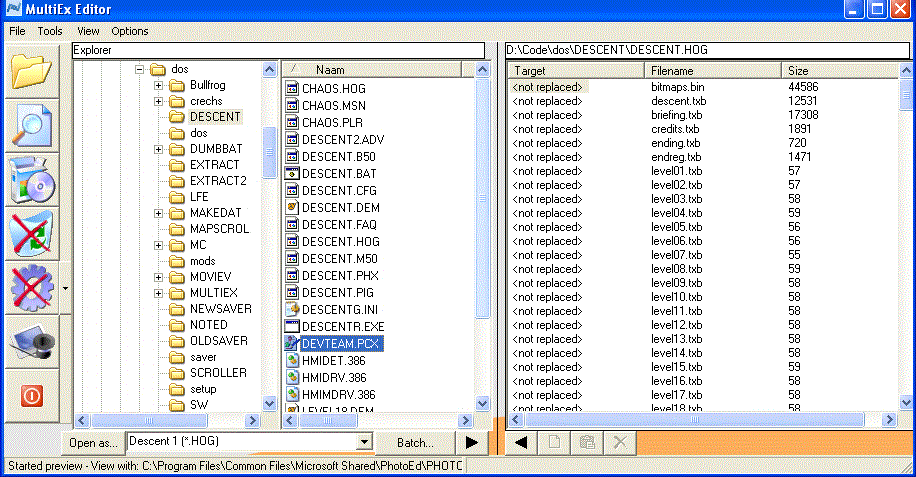
Task: Click down arrow of archive list scrollbar
Action: coord(905,402)
